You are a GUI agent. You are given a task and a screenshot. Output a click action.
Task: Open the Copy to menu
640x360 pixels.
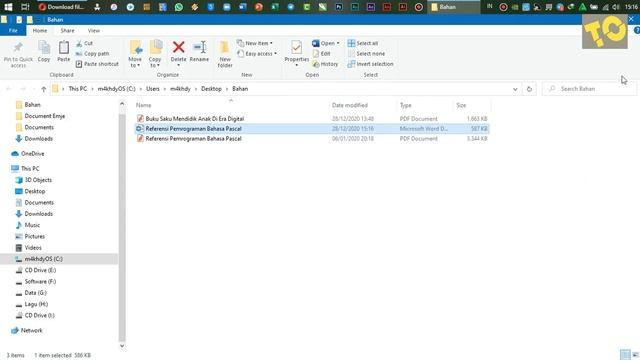(x=155, y=54)
